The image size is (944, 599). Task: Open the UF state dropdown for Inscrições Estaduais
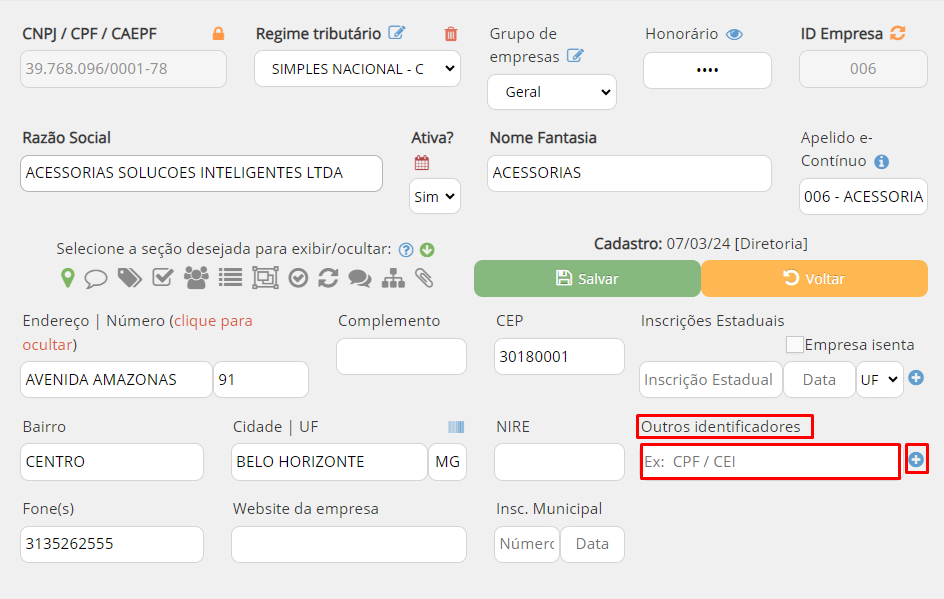click(x=878, y=380)
